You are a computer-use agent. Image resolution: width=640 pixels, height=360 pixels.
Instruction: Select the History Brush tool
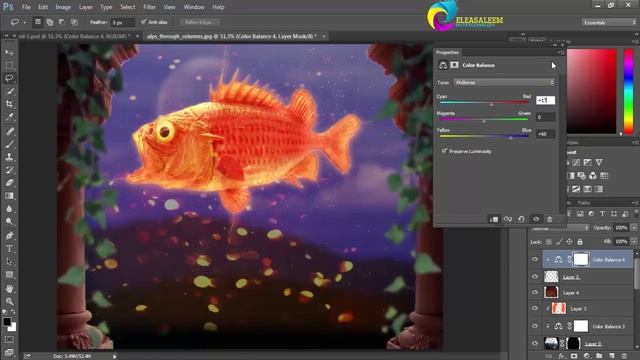click(x=9, y=170)
